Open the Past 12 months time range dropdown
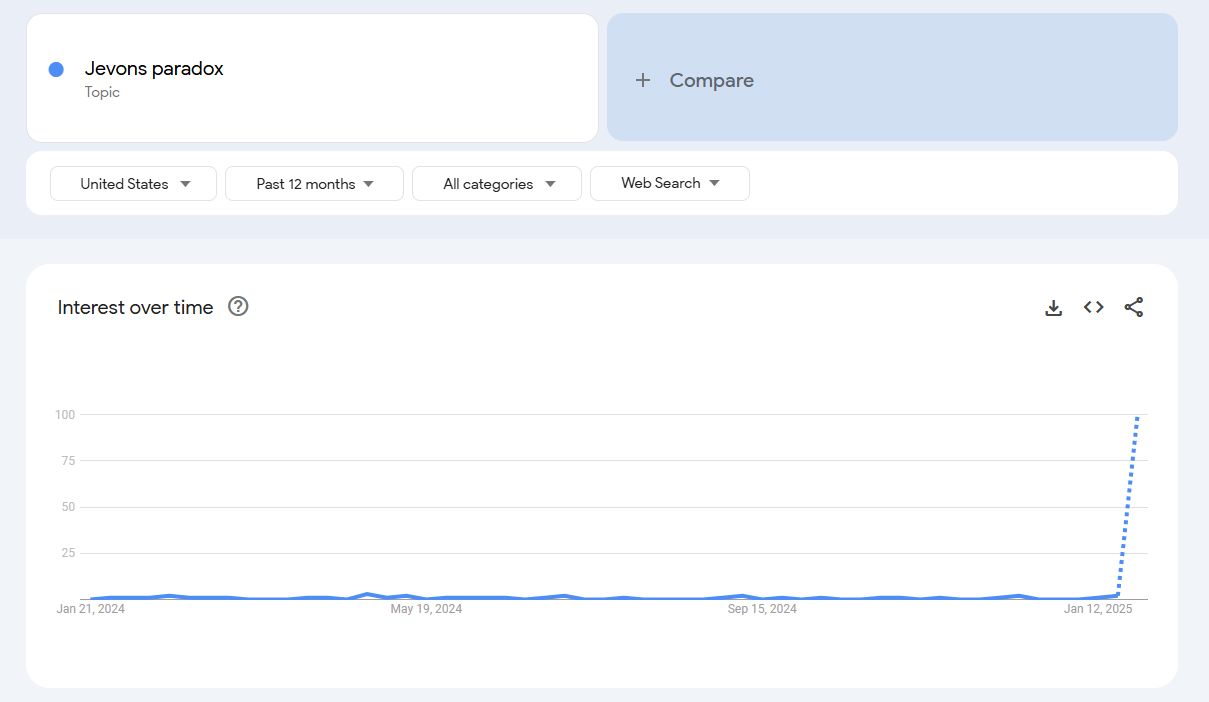Screen dimensions: 1209x702 (314, 183)
